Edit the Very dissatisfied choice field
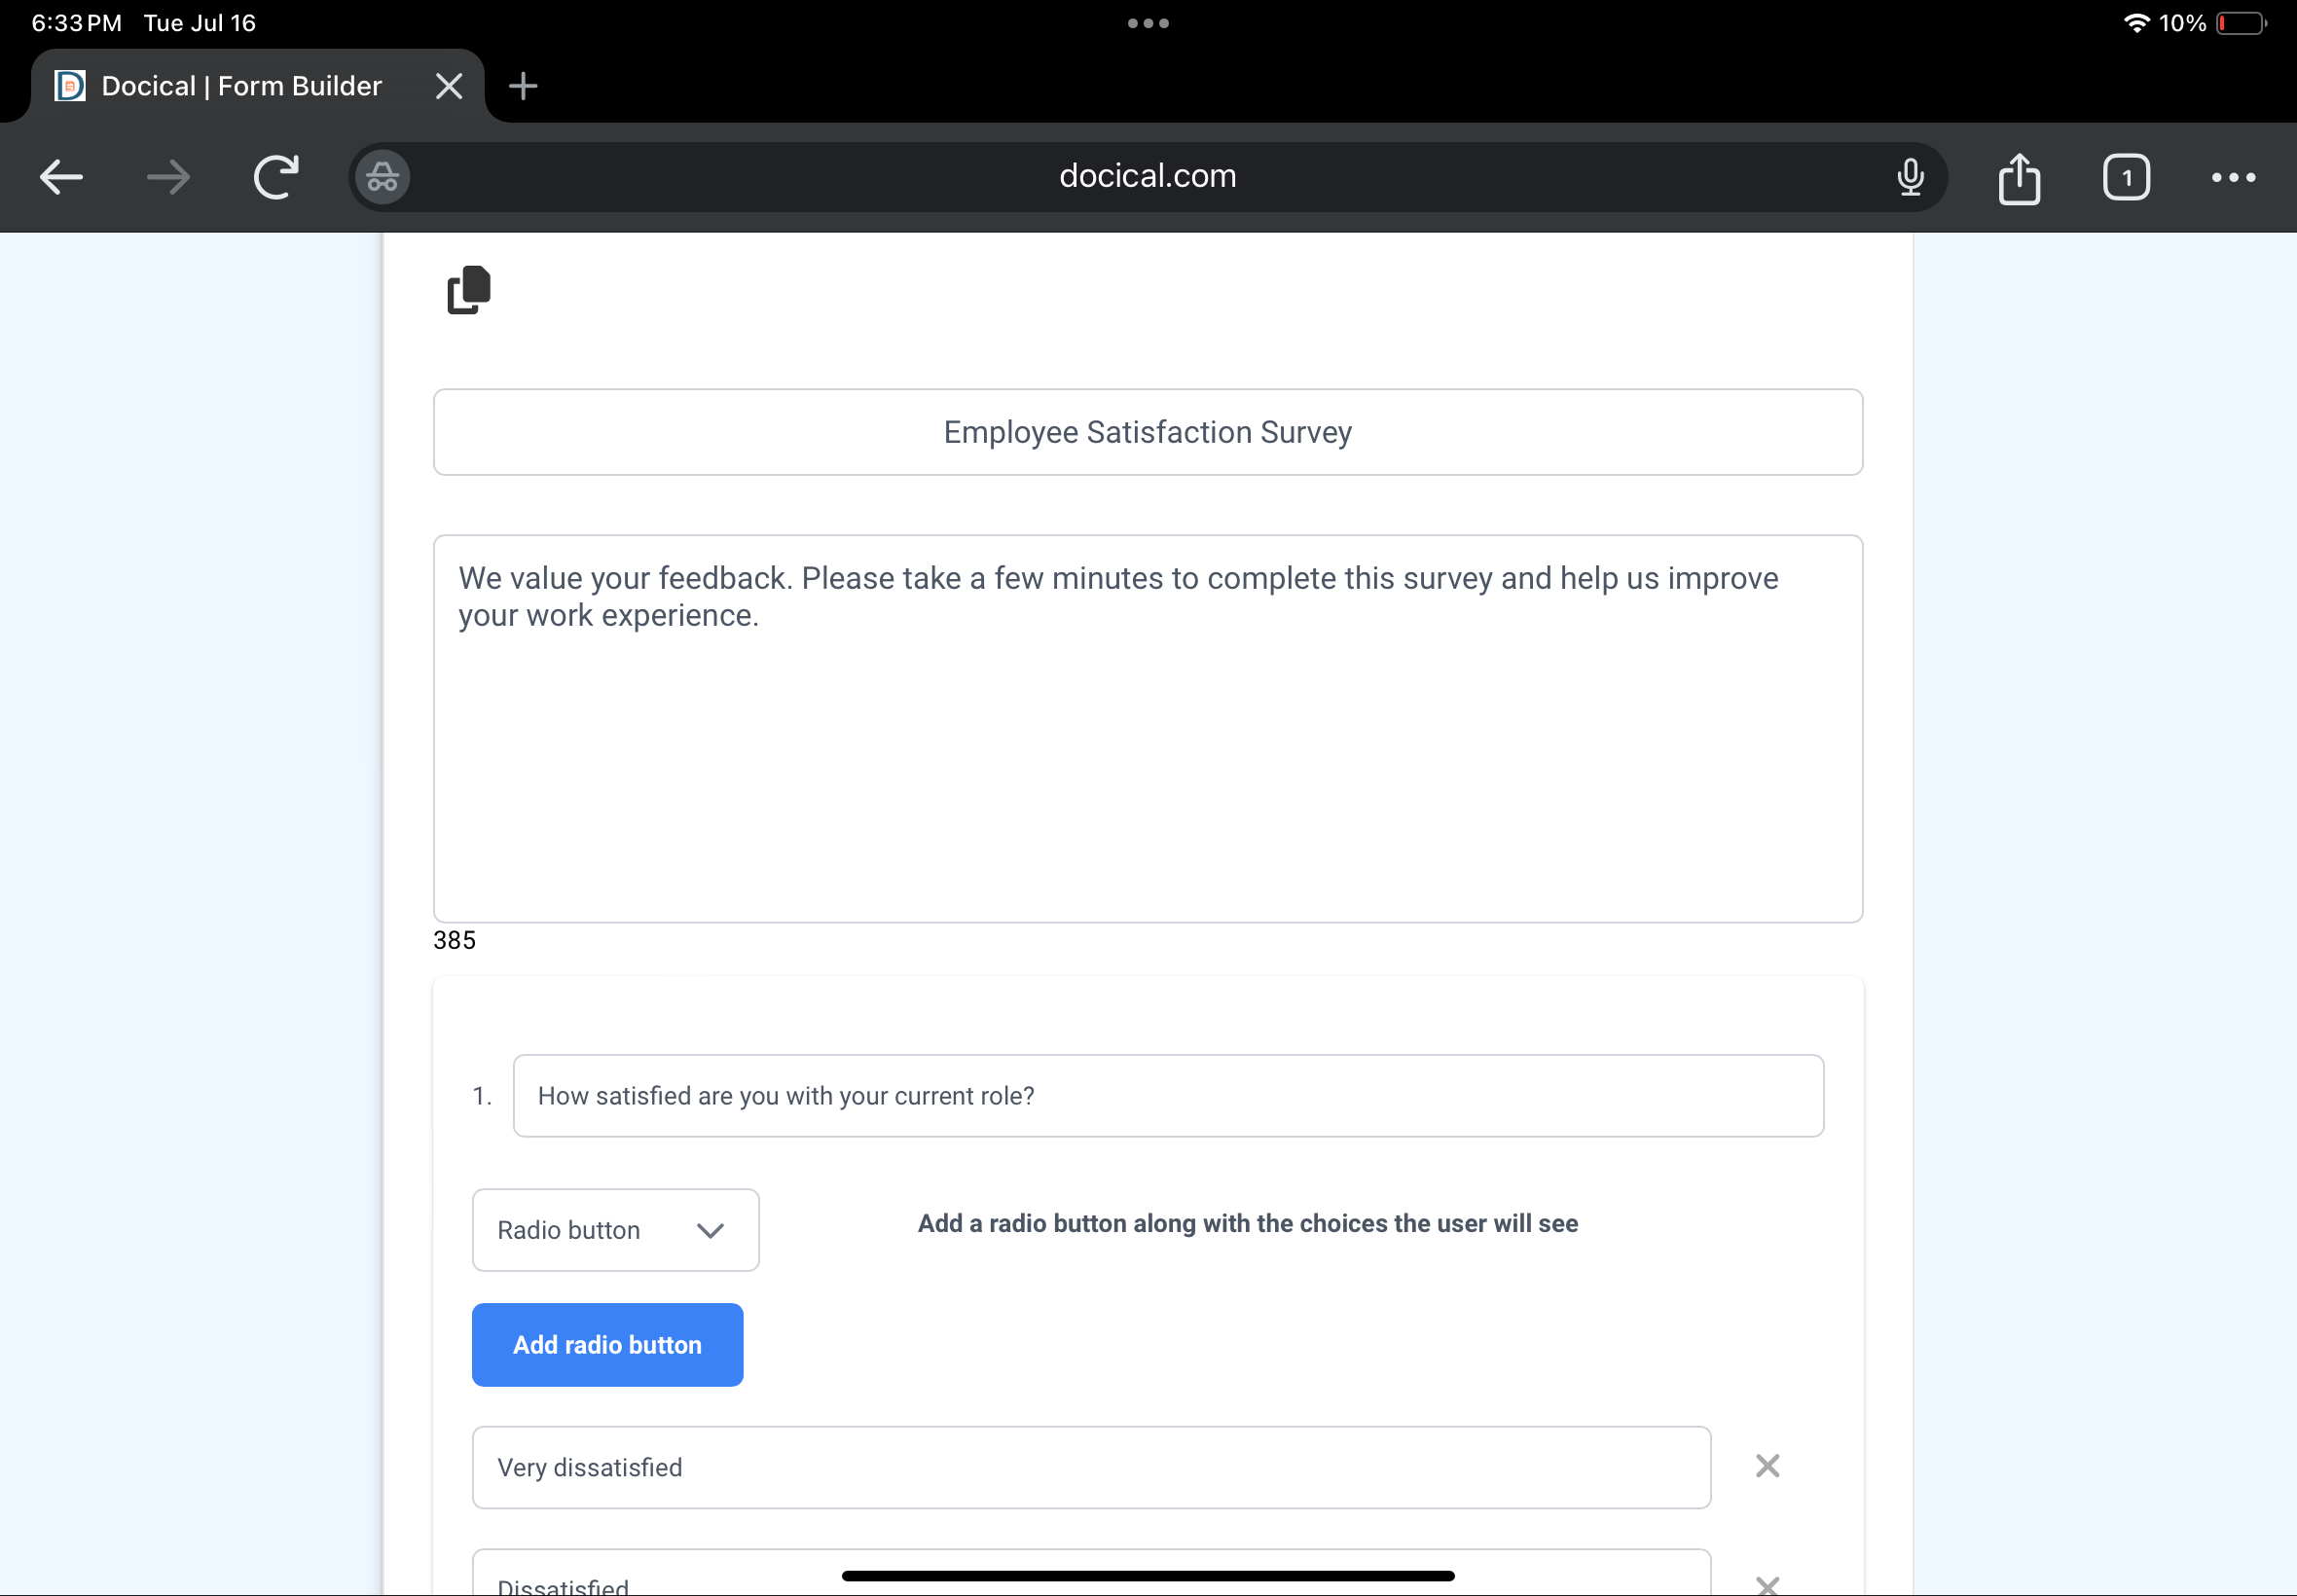The height and width of the screenshot is (1596, 2297). tap(1090, 1467)
